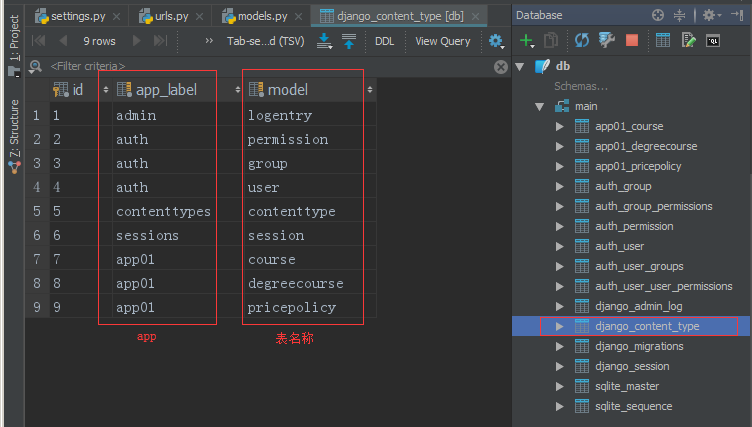Expand the app01_course table
The image size is (752, 427).
pos(559,127)
